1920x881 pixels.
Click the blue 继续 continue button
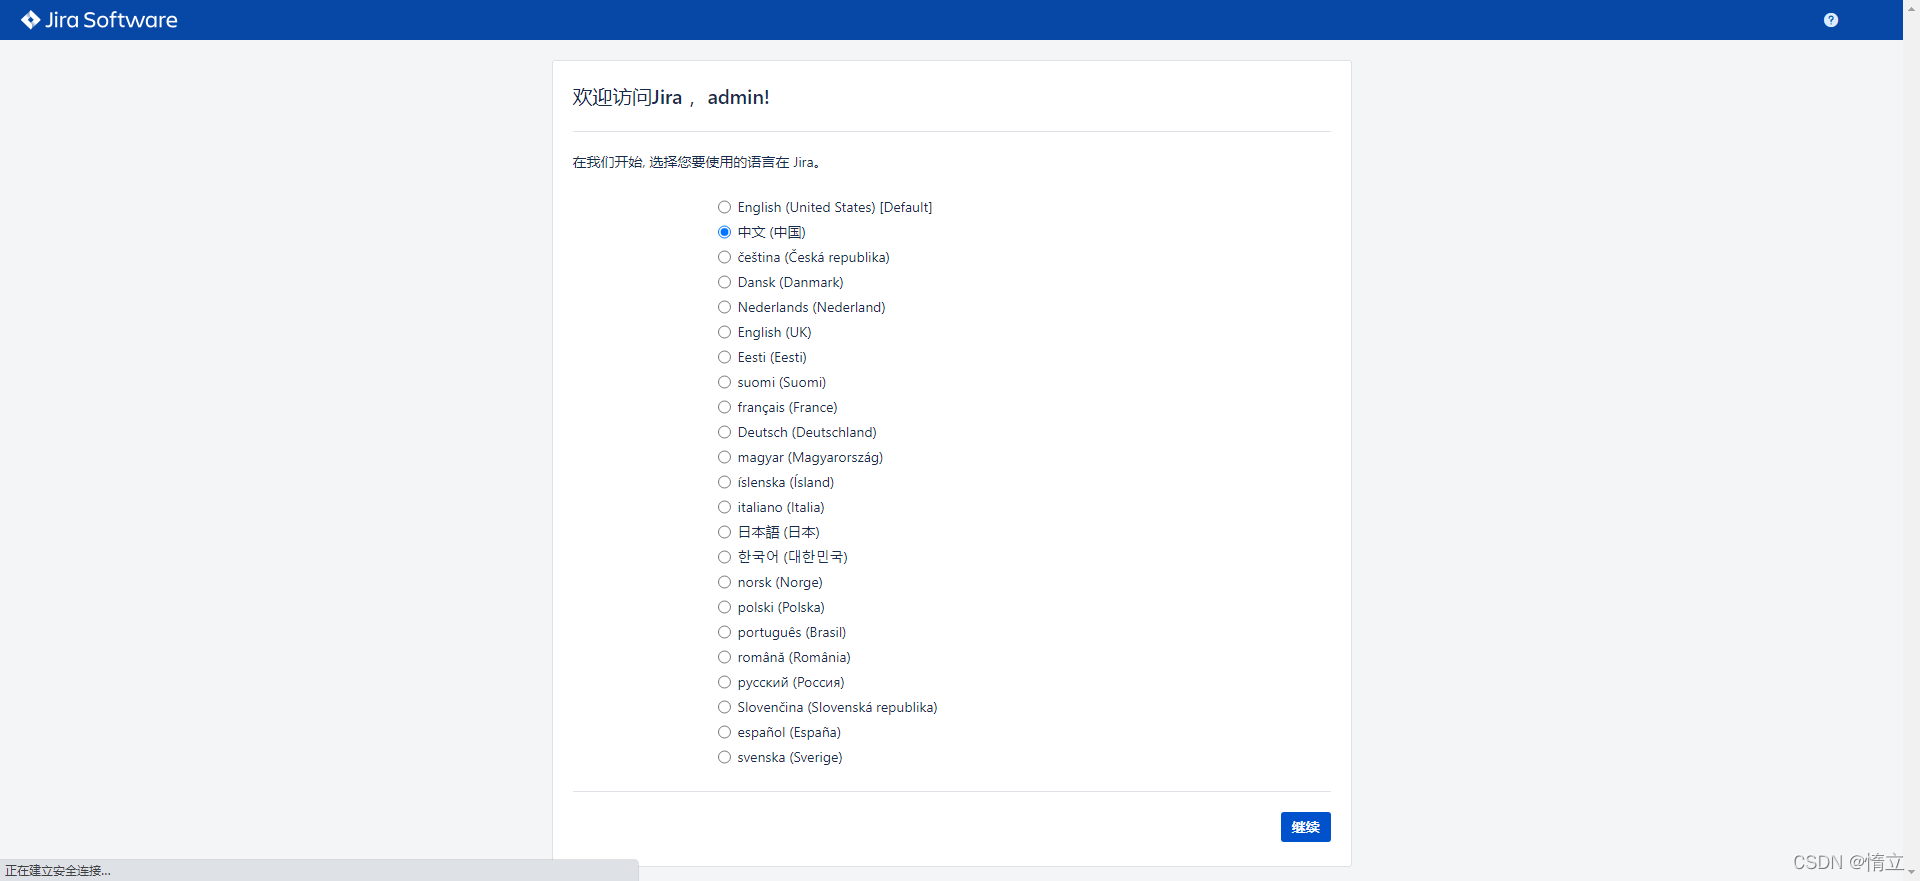point(1305,827)
